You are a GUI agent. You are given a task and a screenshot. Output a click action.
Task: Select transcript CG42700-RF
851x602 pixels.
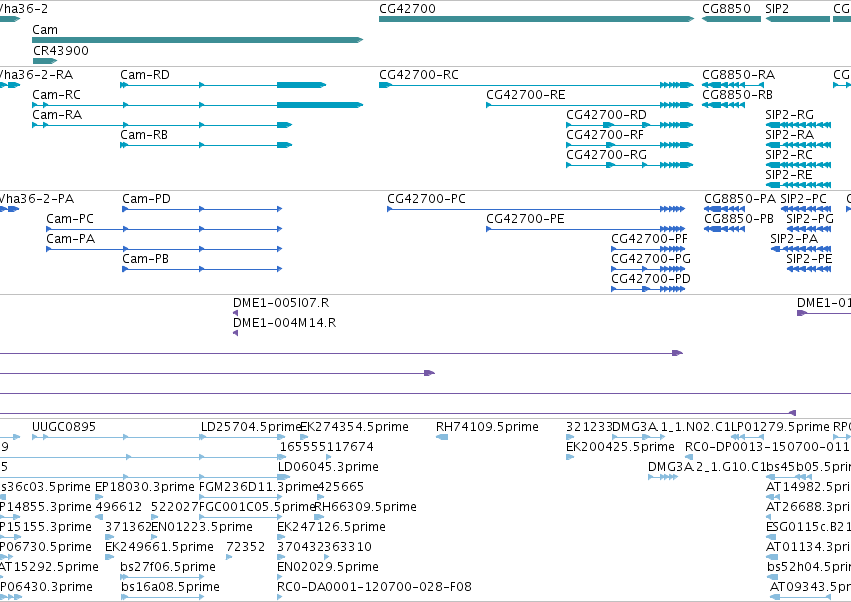pyautogui.click(x=630, y=145)
